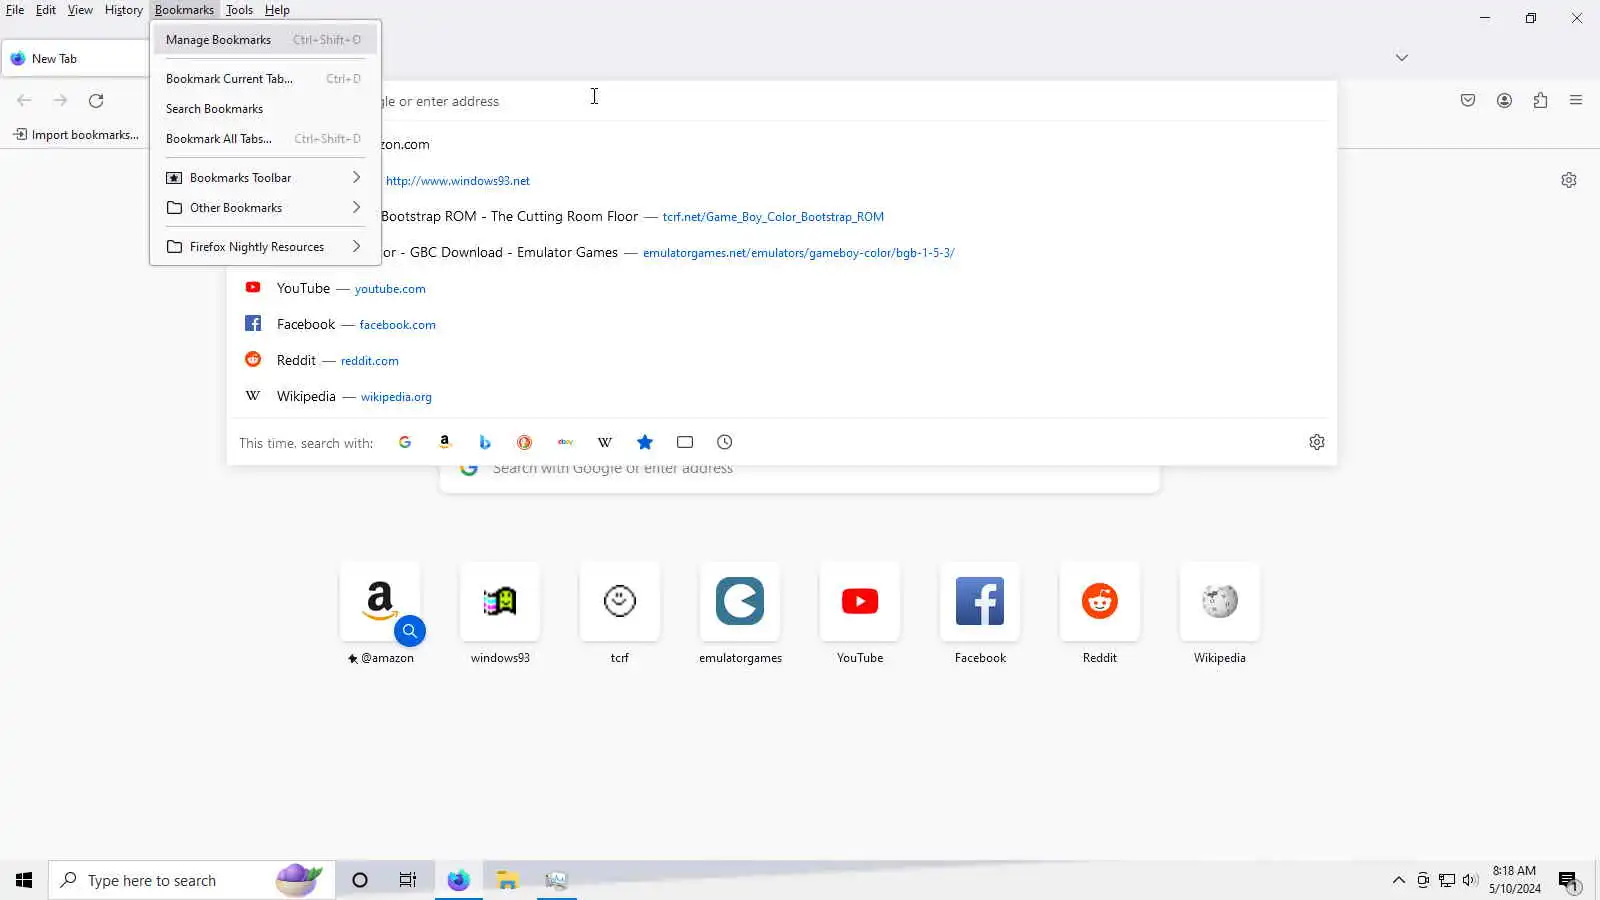Viewport: 1600px width, 900px height.
Task: Open the Windows Start menu
Action: pos(24,881)
